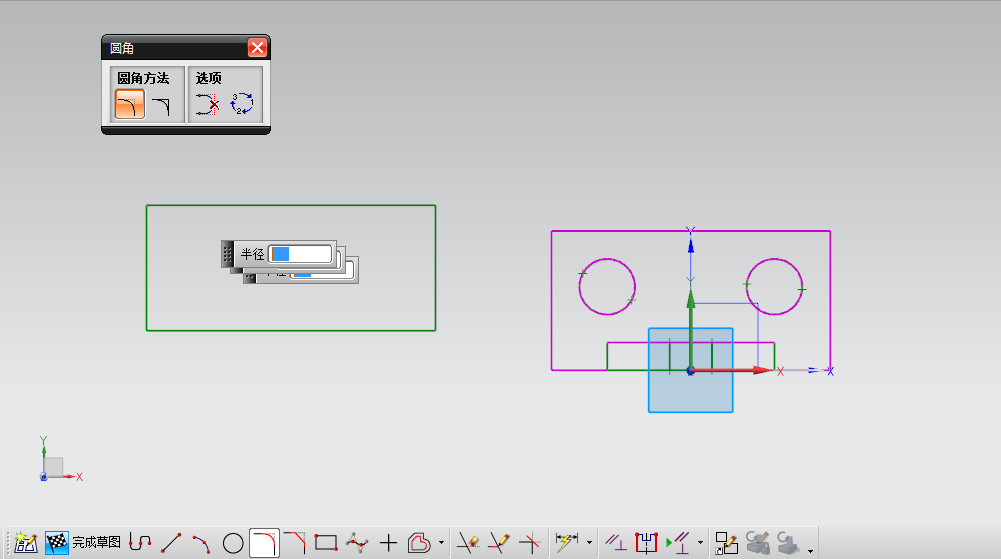Toggle Delete Third Curve option
Viewport: 1001px width, 559px height.
tap(207, 104)
